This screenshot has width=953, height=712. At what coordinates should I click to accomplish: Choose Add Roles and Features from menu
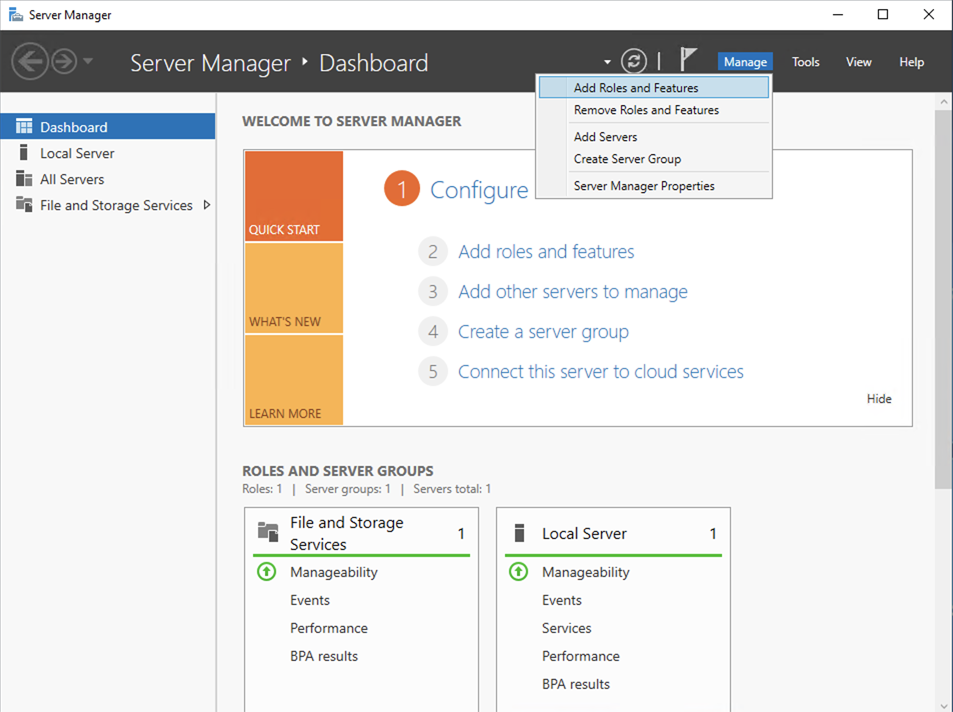coord(654,88)
